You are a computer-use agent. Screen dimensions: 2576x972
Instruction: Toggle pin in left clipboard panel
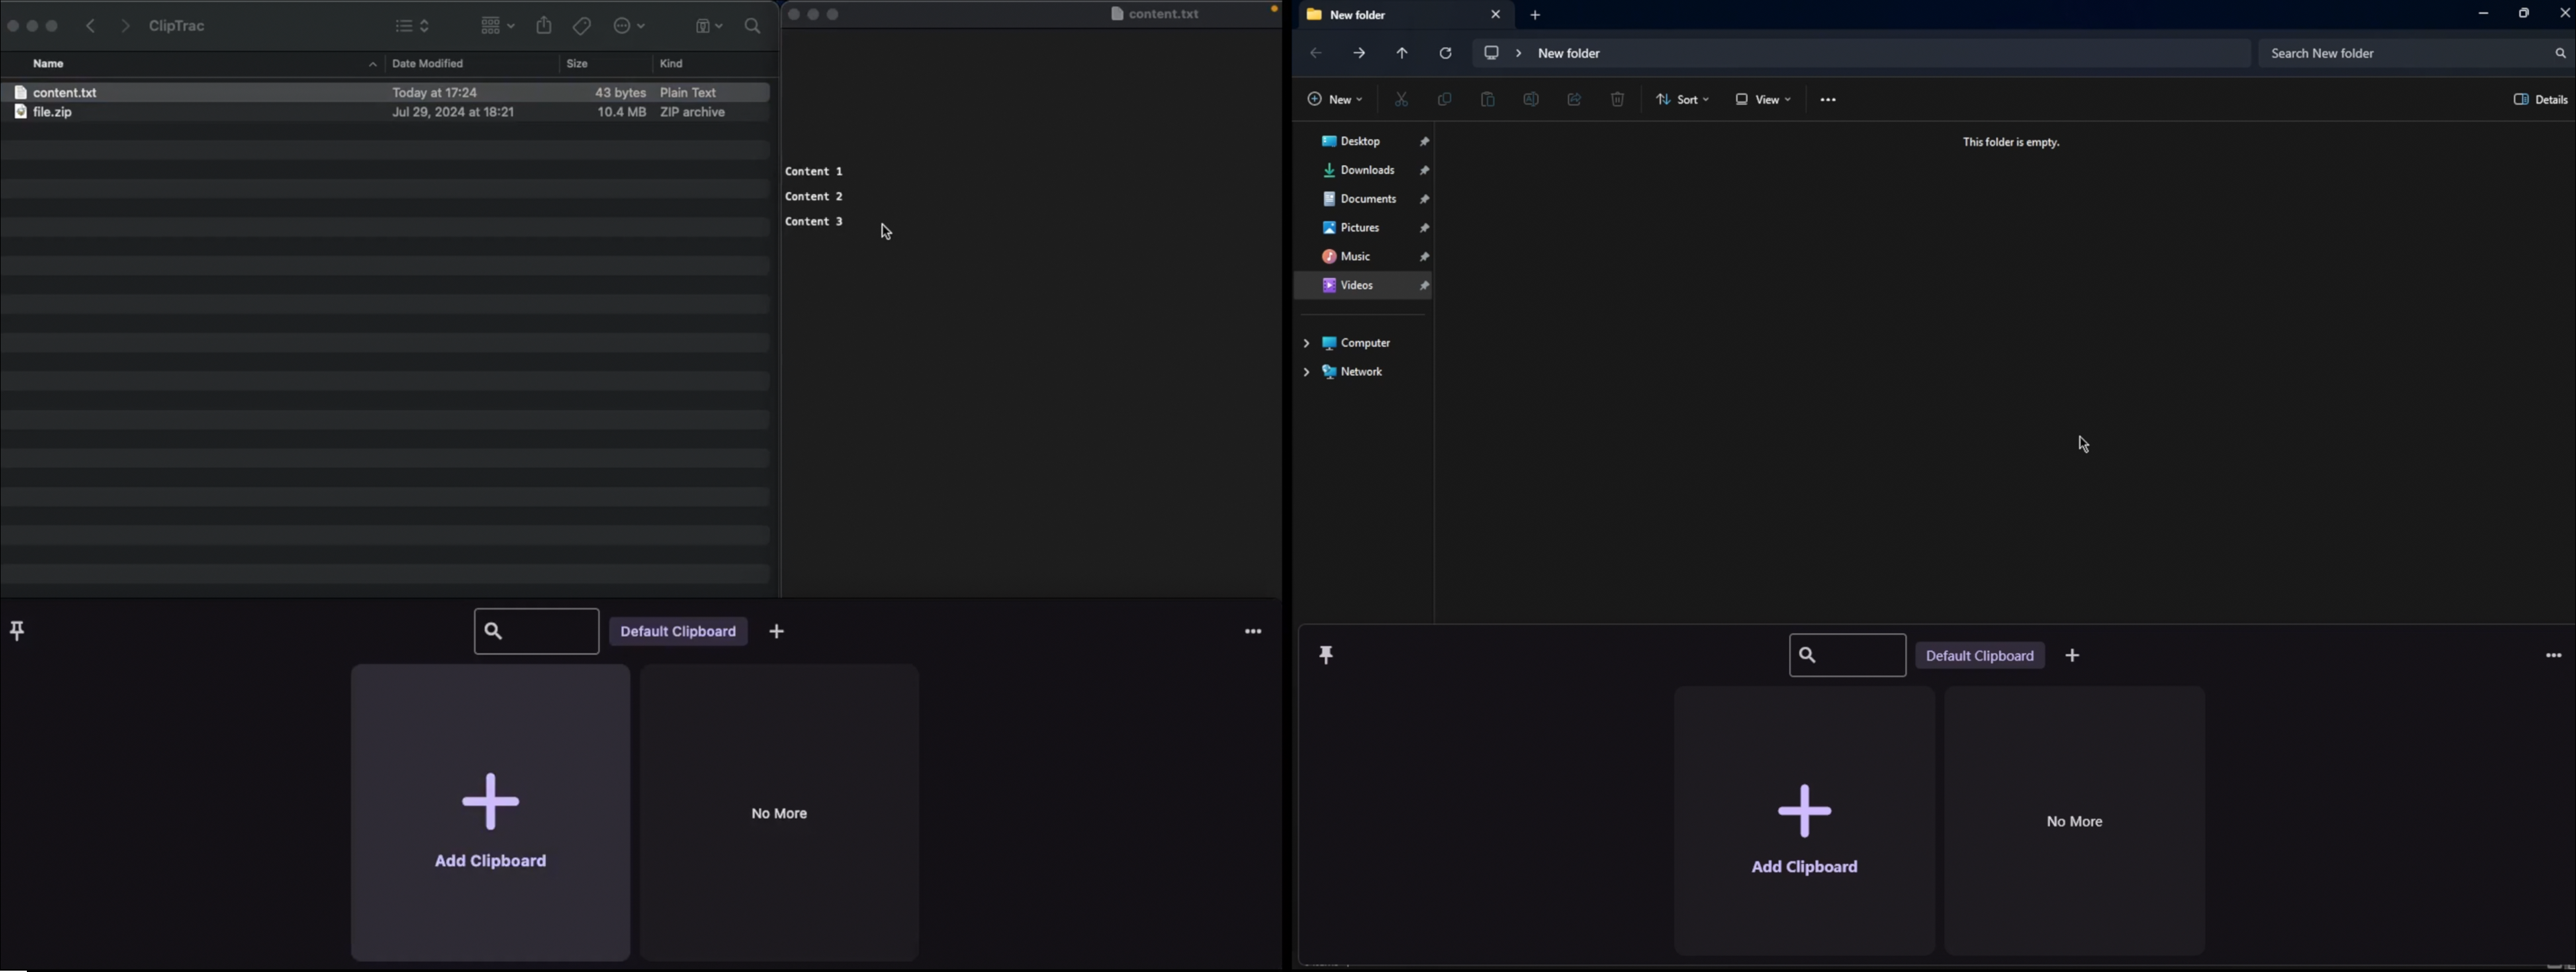point(18,631)
